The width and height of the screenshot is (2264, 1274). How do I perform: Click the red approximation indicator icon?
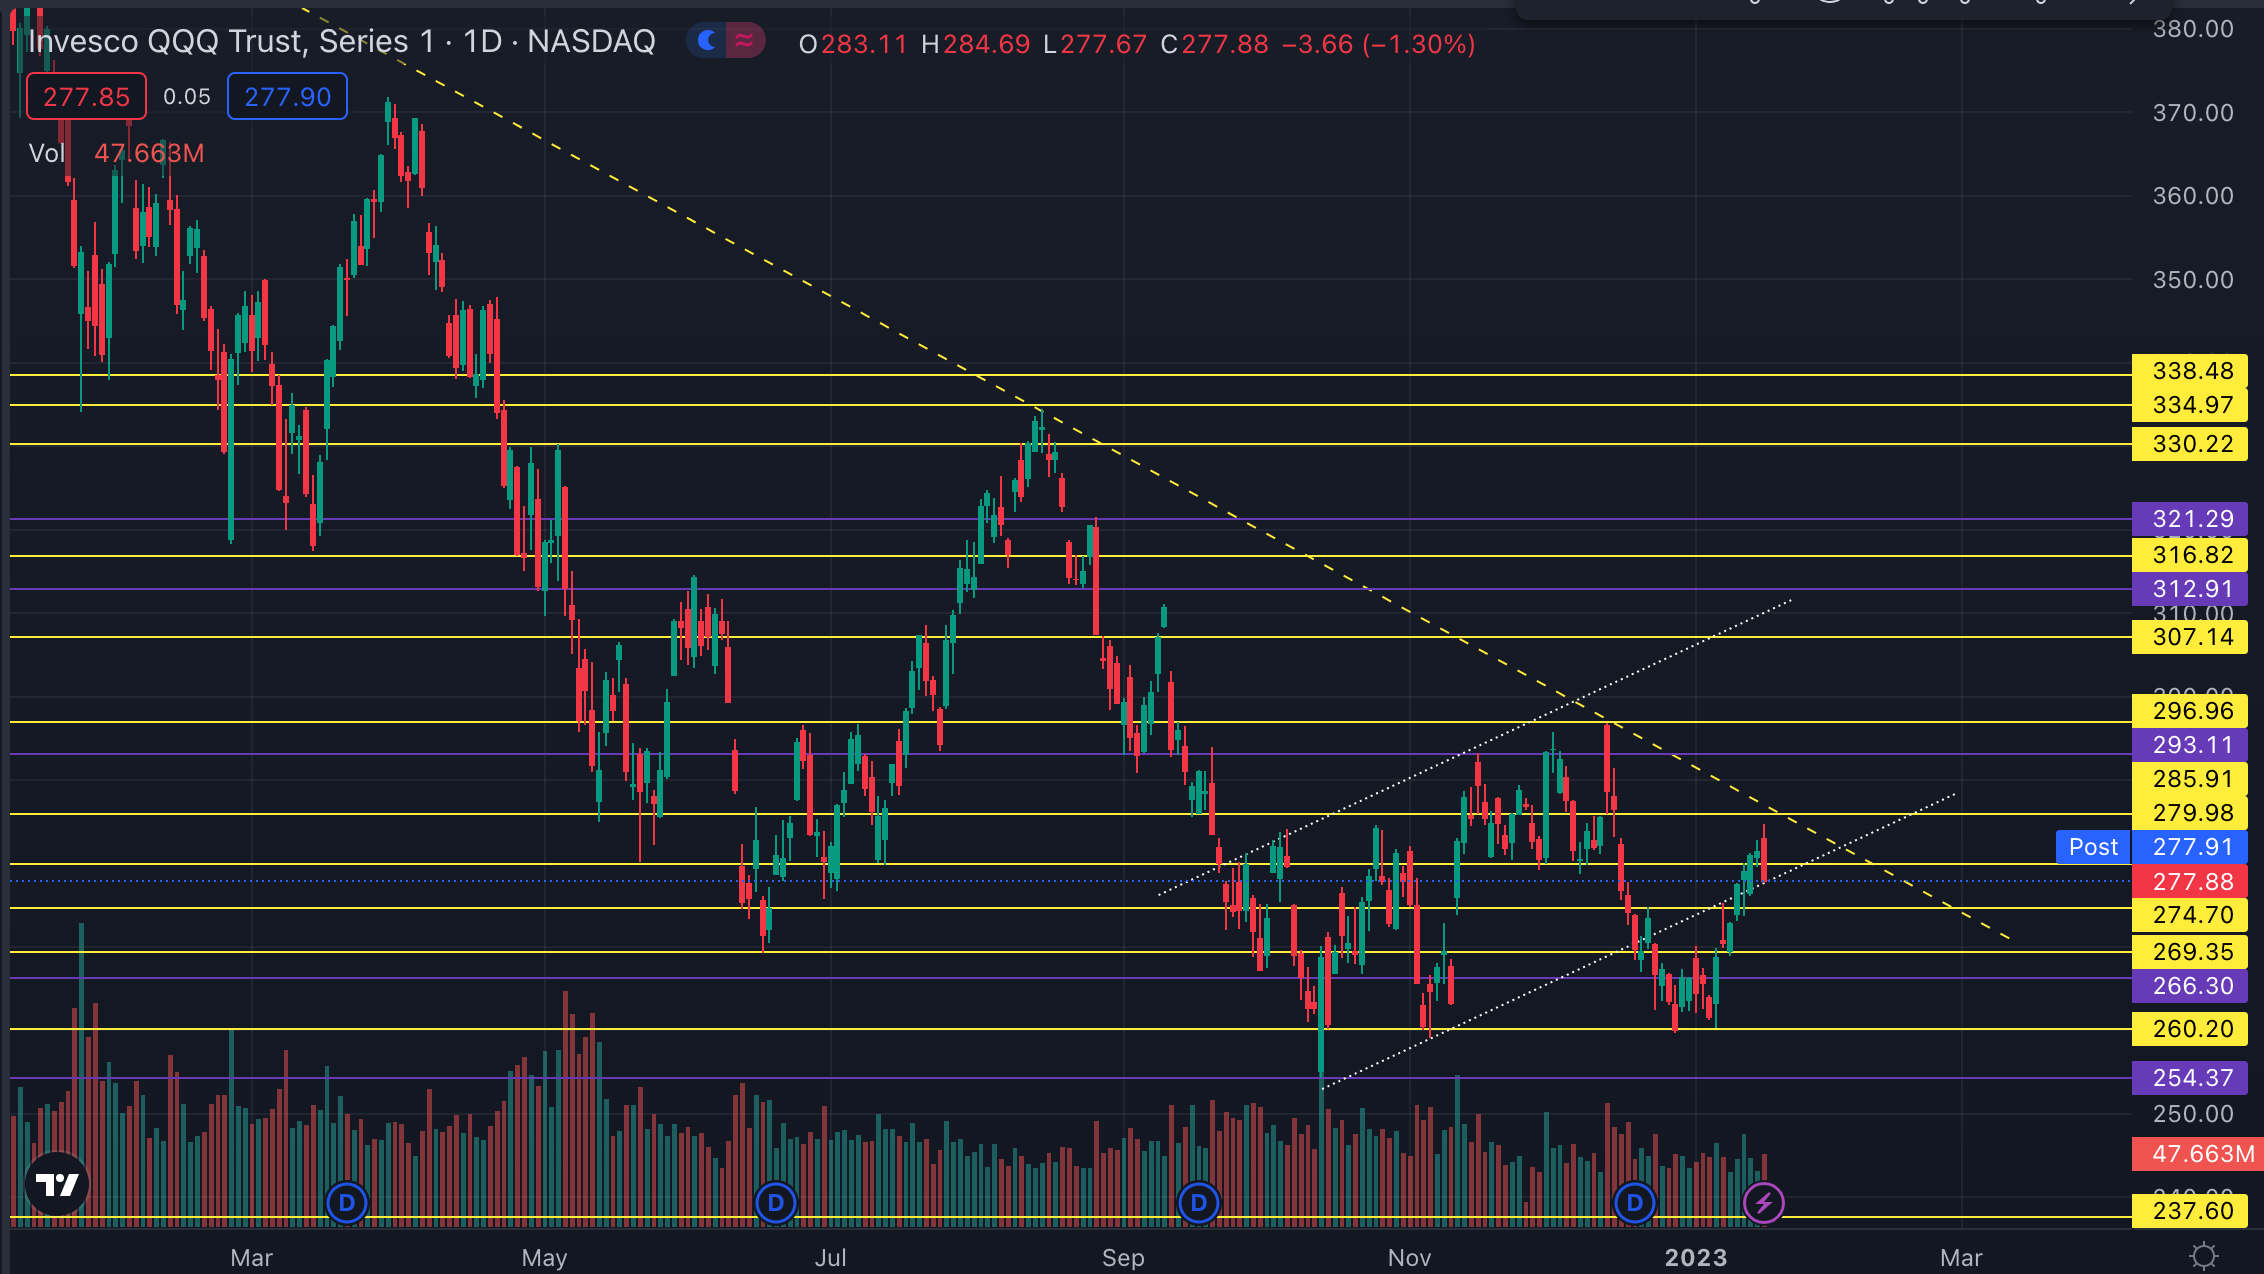click(x=744, y=41)
